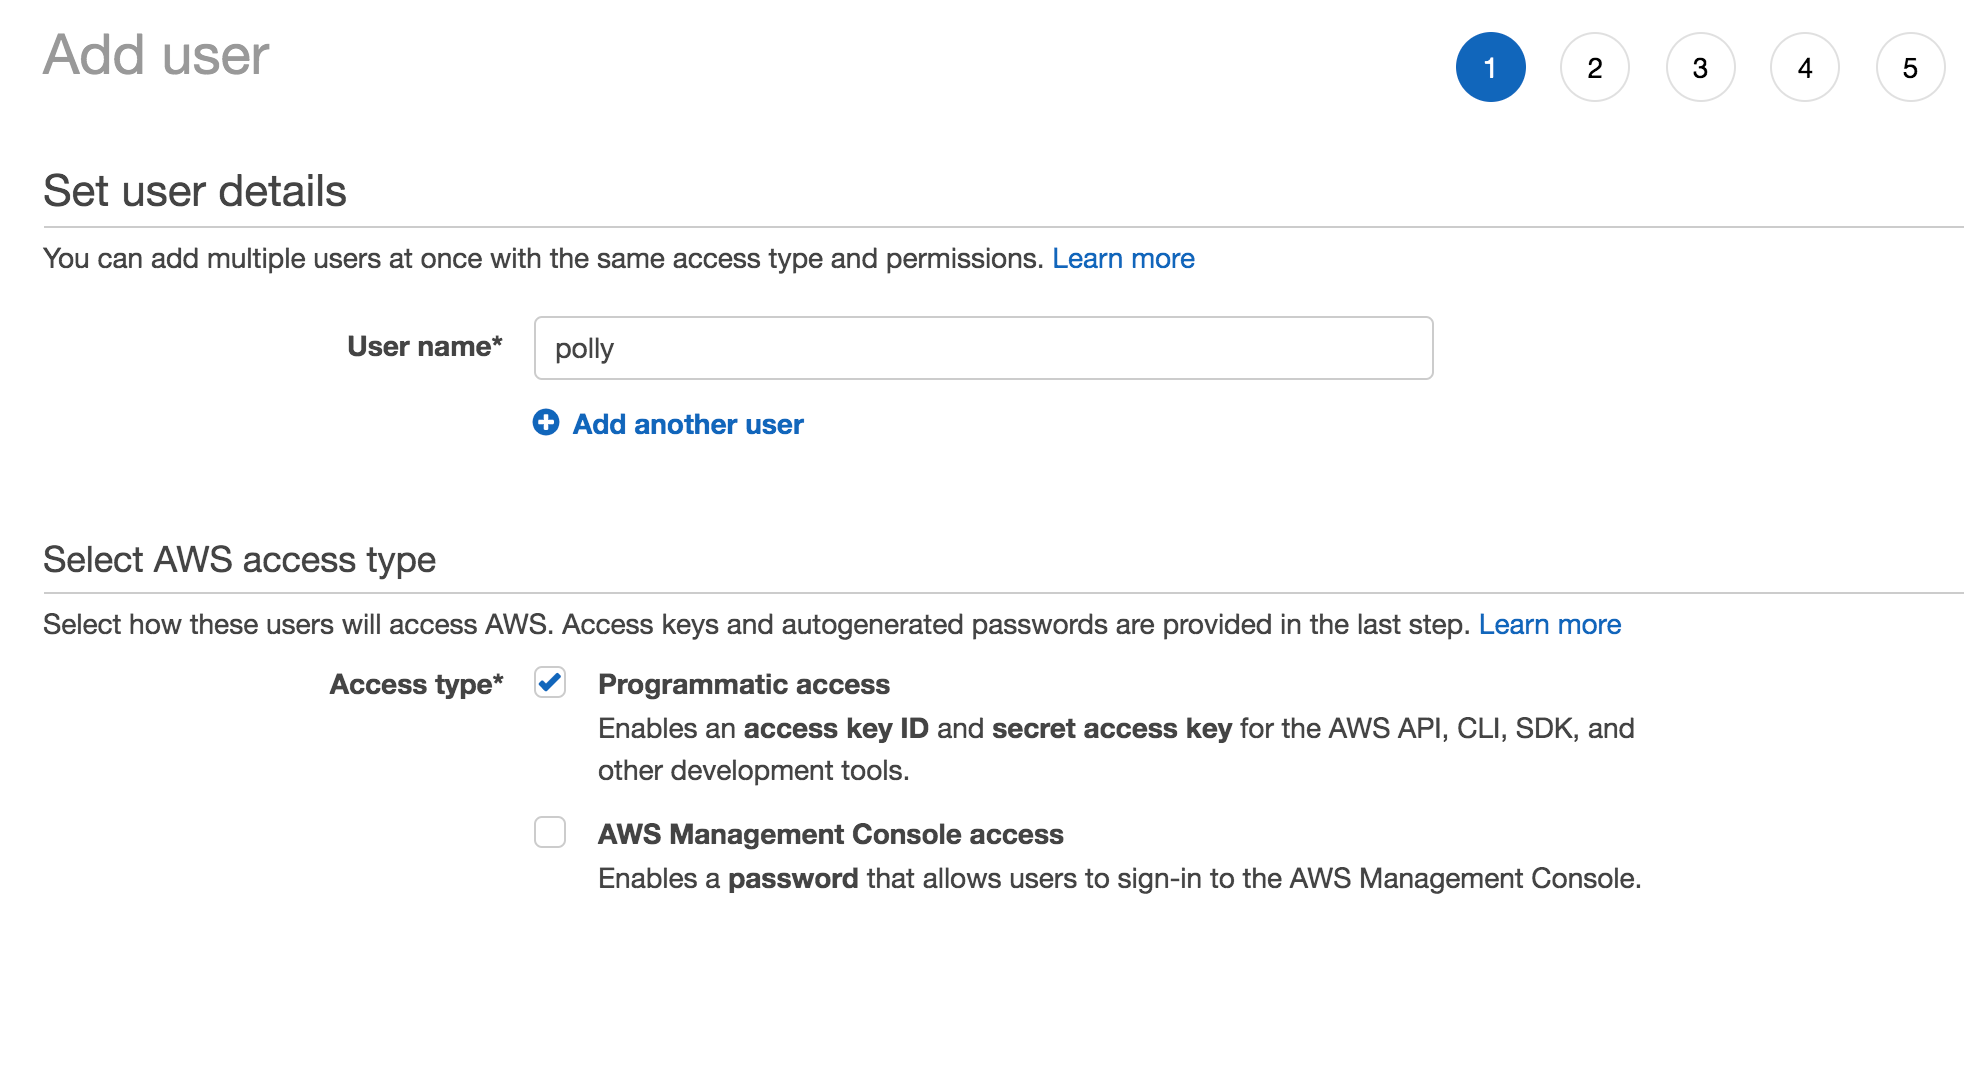This screenshot has height=1076, width=1964.
Task: Click the AWS Management Console access label
Action: click(830, 834)
